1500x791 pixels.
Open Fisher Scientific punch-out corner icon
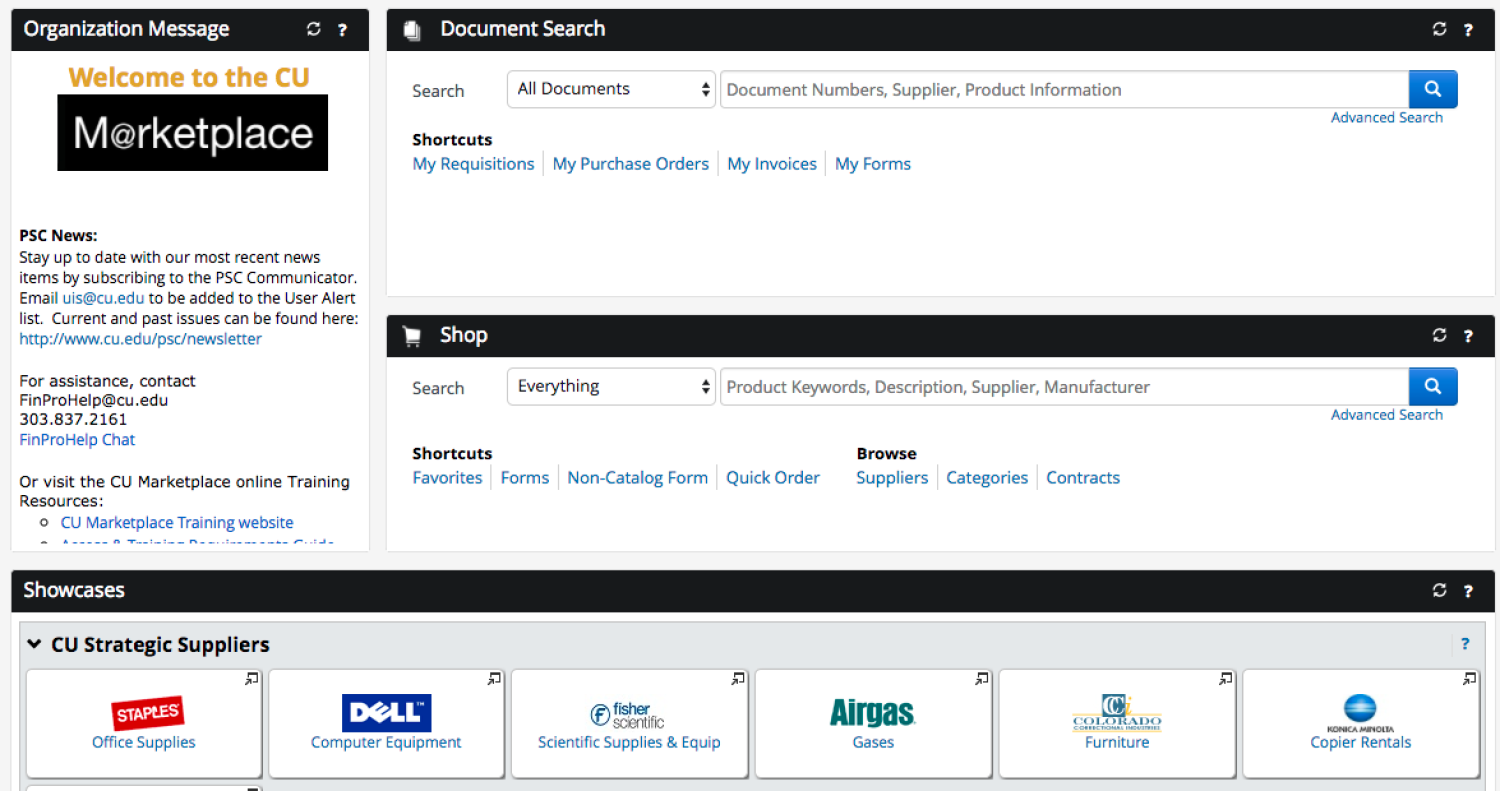coord(738,679)
